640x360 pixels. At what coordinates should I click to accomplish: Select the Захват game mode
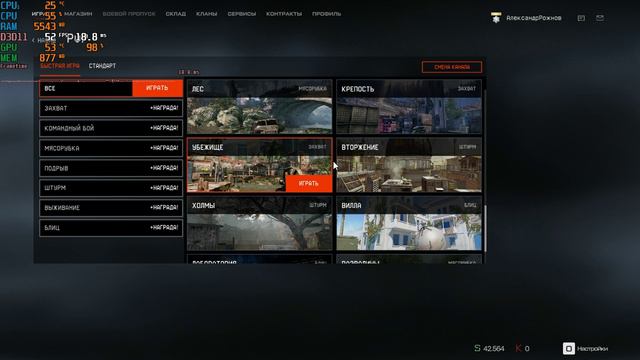pyautogui.click(x=111, y=108)
